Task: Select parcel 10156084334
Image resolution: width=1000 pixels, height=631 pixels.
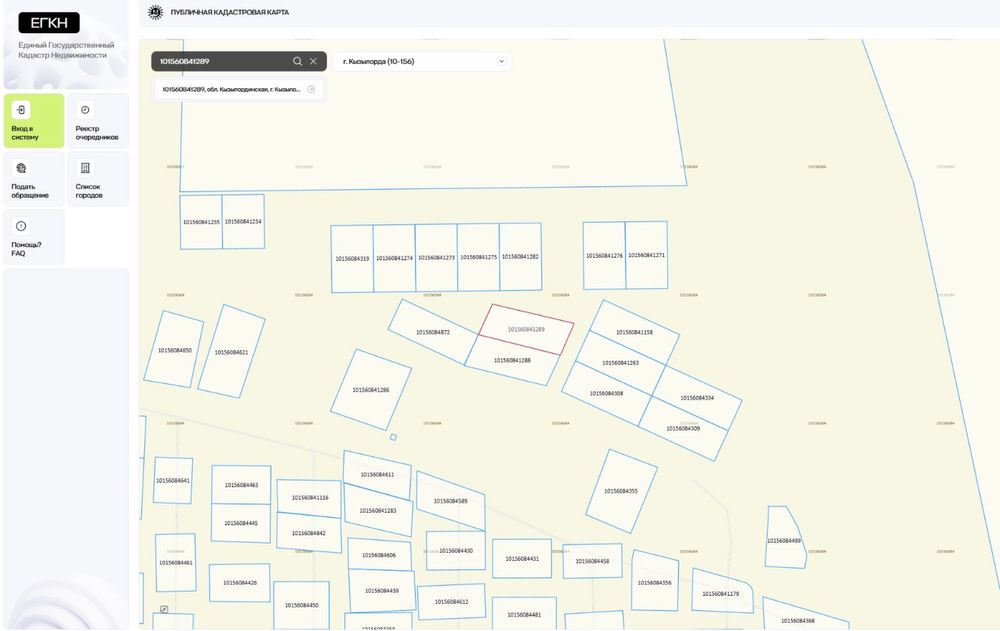Action: click(x=697, y=397)
